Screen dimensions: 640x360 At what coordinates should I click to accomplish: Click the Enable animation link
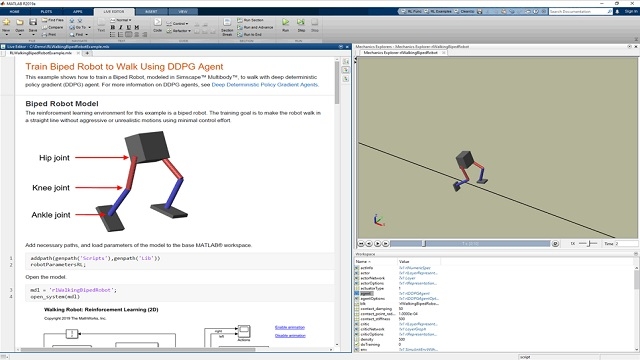pos(290,327)
